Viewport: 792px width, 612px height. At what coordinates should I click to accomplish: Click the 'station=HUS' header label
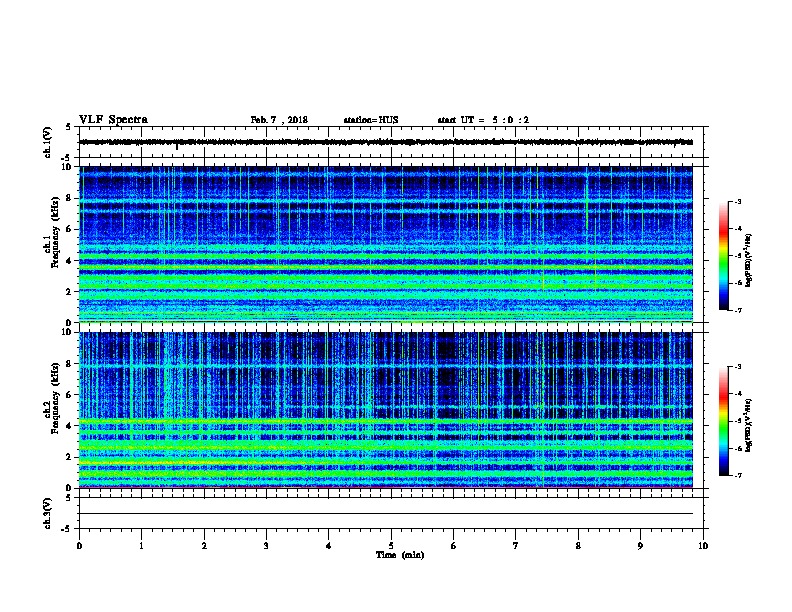pos(371,120)
